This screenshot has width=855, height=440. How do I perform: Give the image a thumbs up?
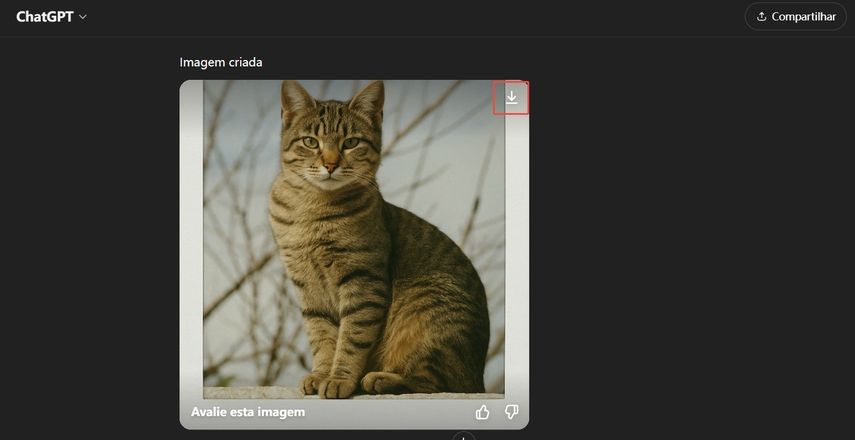[x=483, y=412]
